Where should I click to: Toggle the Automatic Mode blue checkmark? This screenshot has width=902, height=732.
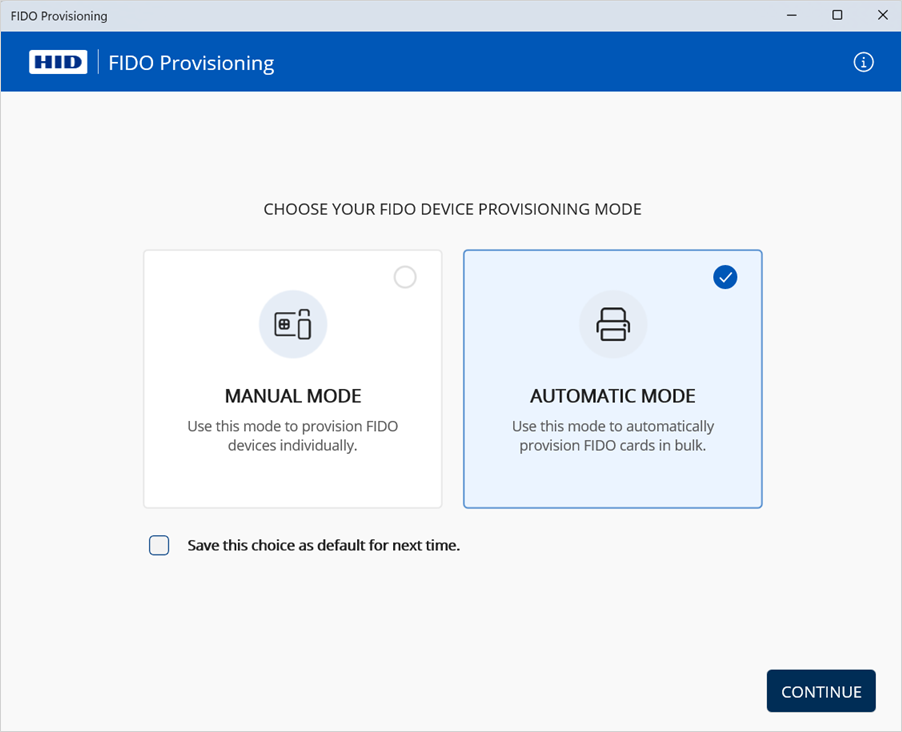tap(725, 277)
